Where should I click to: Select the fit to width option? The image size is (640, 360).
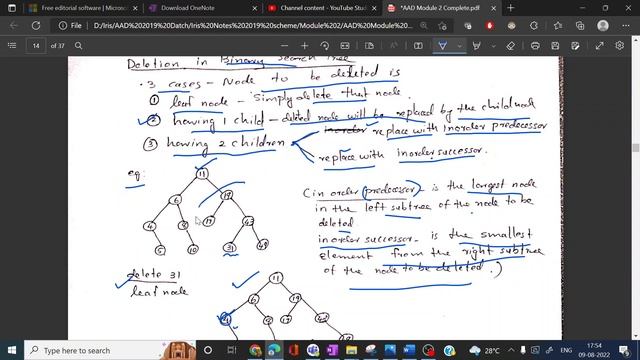(345, 46)
